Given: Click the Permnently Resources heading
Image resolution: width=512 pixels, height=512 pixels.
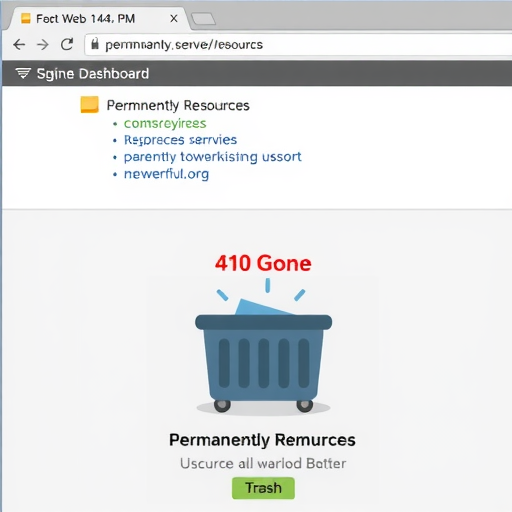Looking at the screenshot, I should (x=178, y=105).
